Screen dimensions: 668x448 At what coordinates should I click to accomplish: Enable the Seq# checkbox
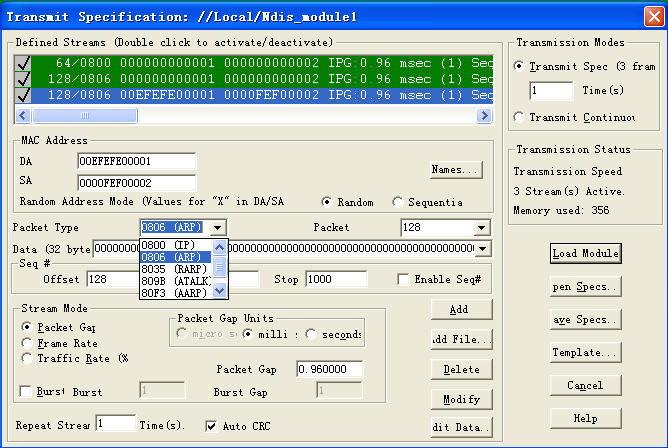[x=403, y=279]
